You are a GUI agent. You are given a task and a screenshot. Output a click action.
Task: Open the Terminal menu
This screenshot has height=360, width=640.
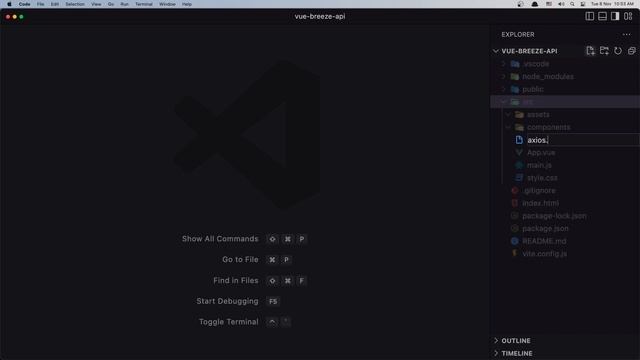(144, 4)
